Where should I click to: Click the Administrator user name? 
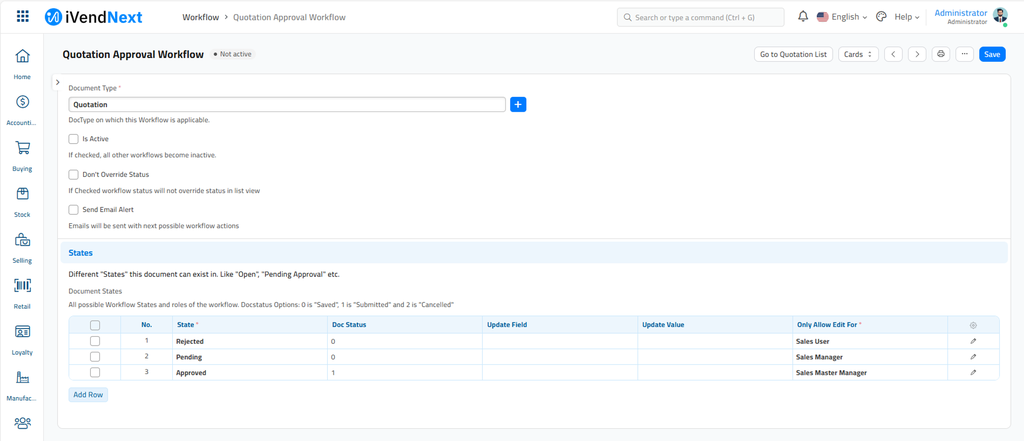(961, 12)
